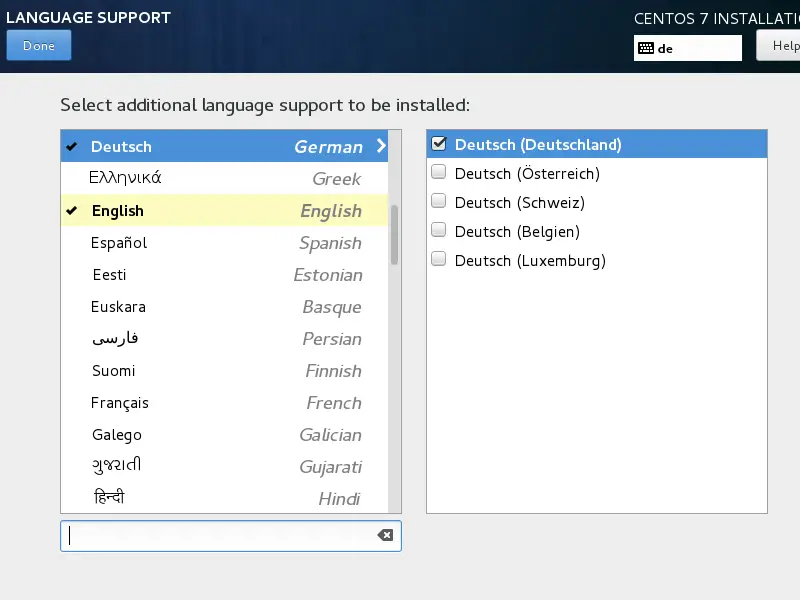800x600 pixels.
Task: Select the Eesti Estonian language row
Action: pyautogui.click(x=224, y=274)
